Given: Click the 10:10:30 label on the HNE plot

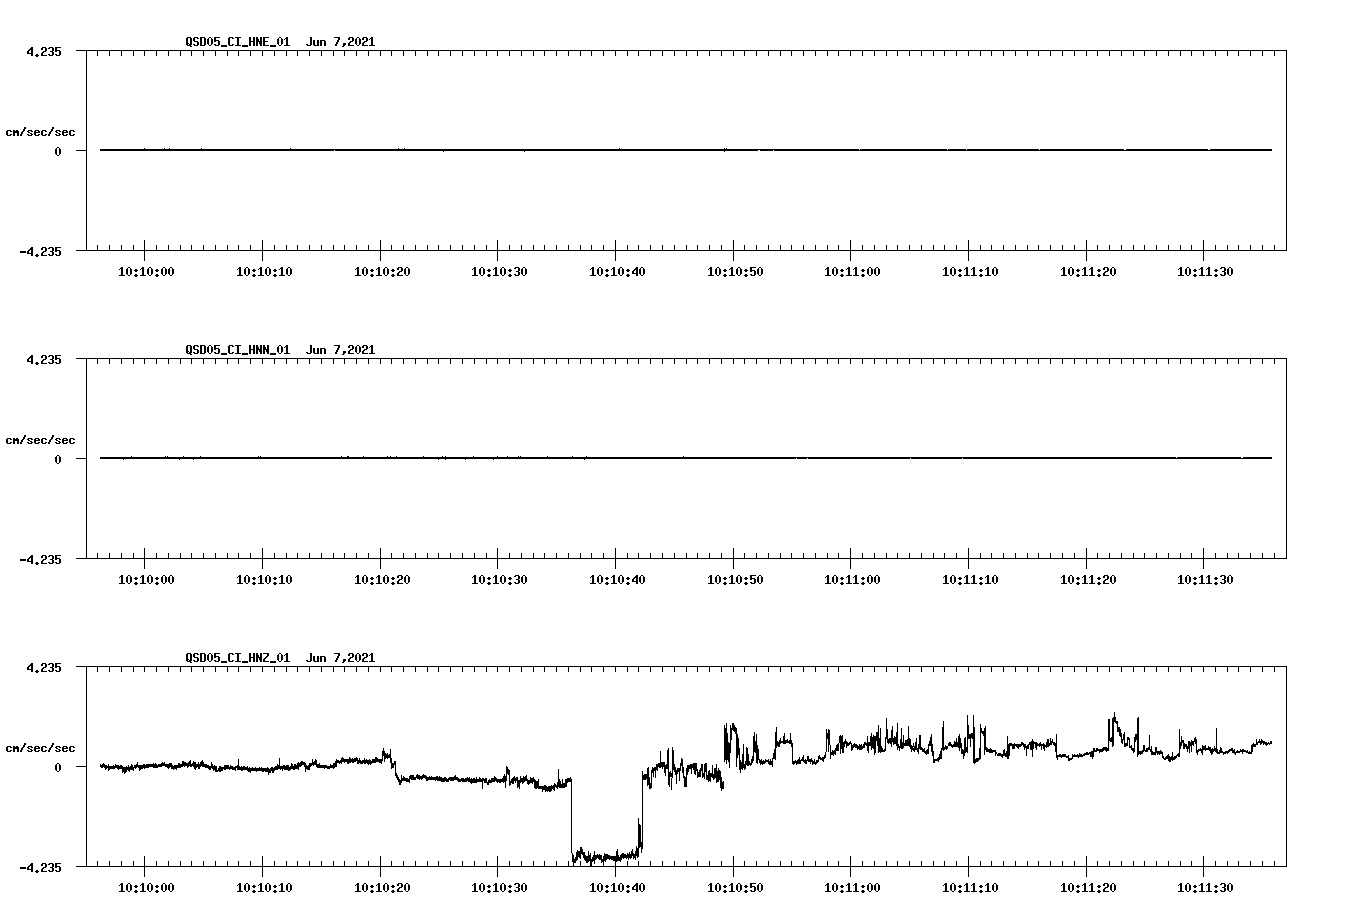Looking at the screenshot, I should pos(499,272).
